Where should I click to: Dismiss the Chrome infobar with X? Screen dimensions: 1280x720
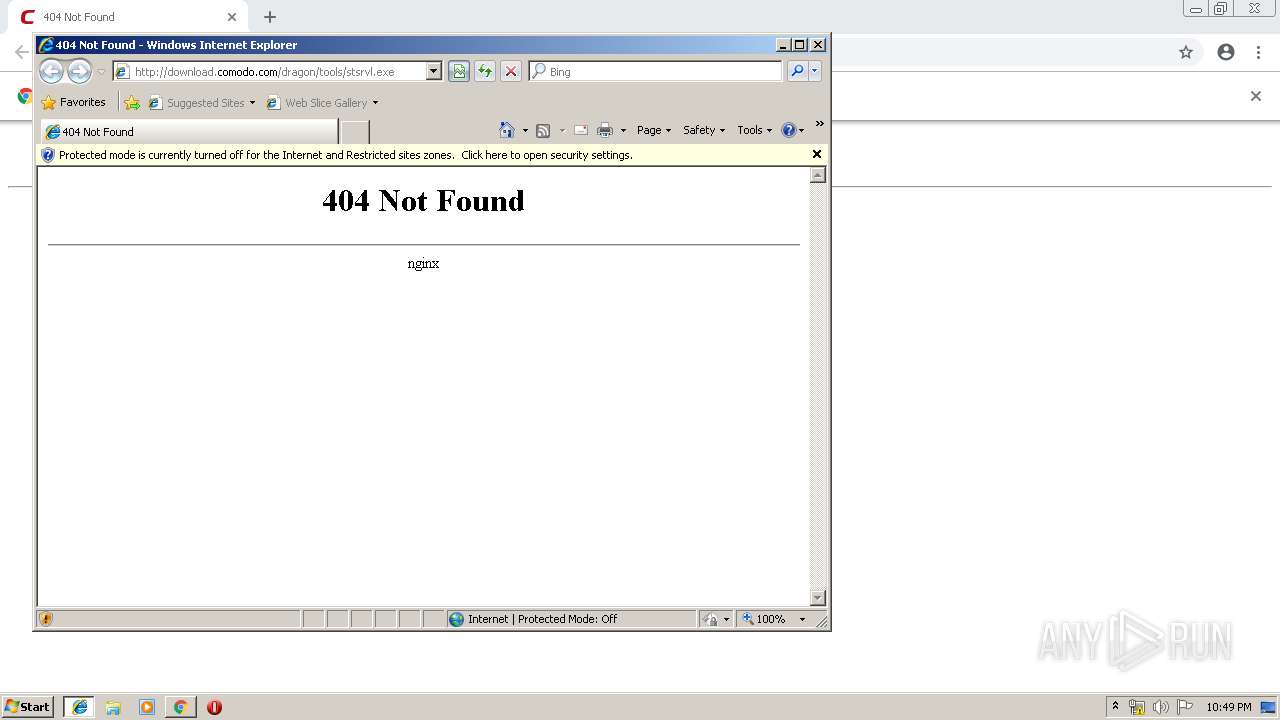point(1256,96)
